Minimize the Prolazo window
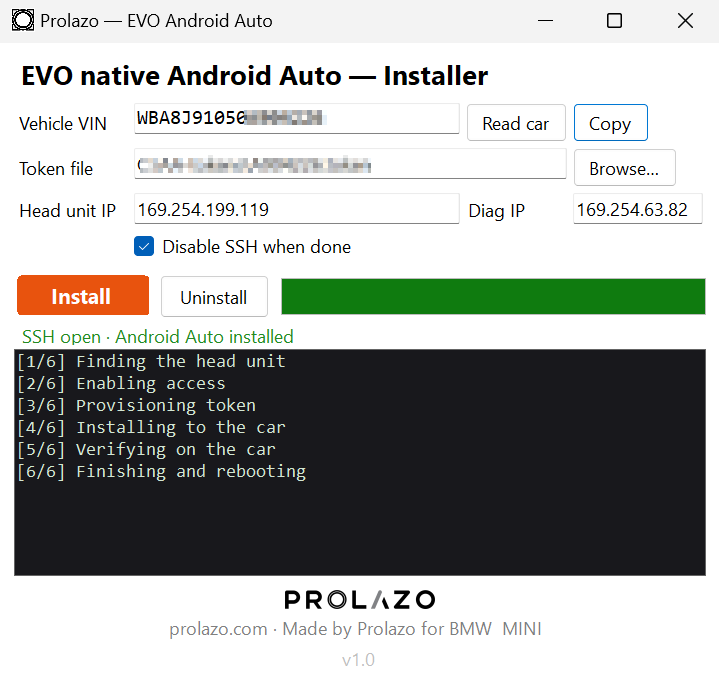This screenshot has width=719, height=683. [545, 21]
